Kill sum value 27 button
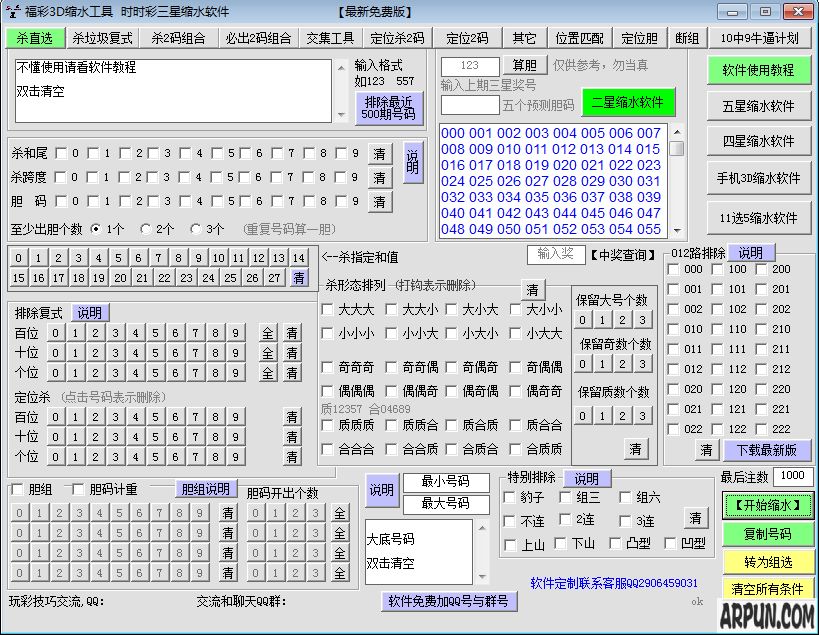Image resolution: width=819 pixels, height=635 pixels. click(274, 278)
